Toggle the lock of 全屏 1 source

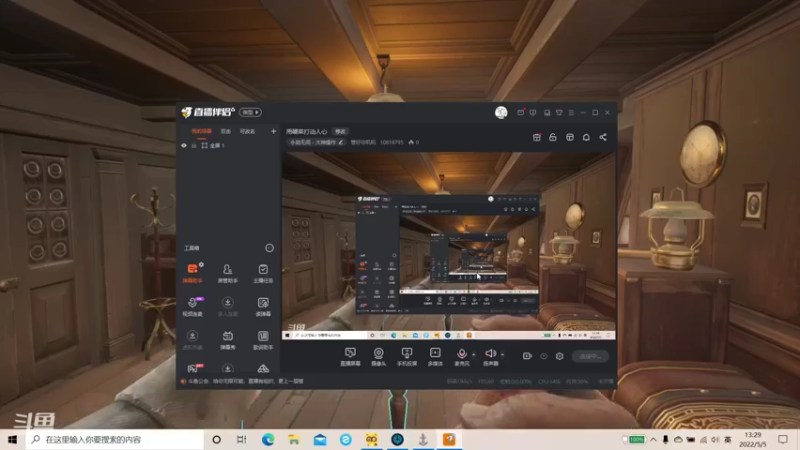tap(194, 145)
